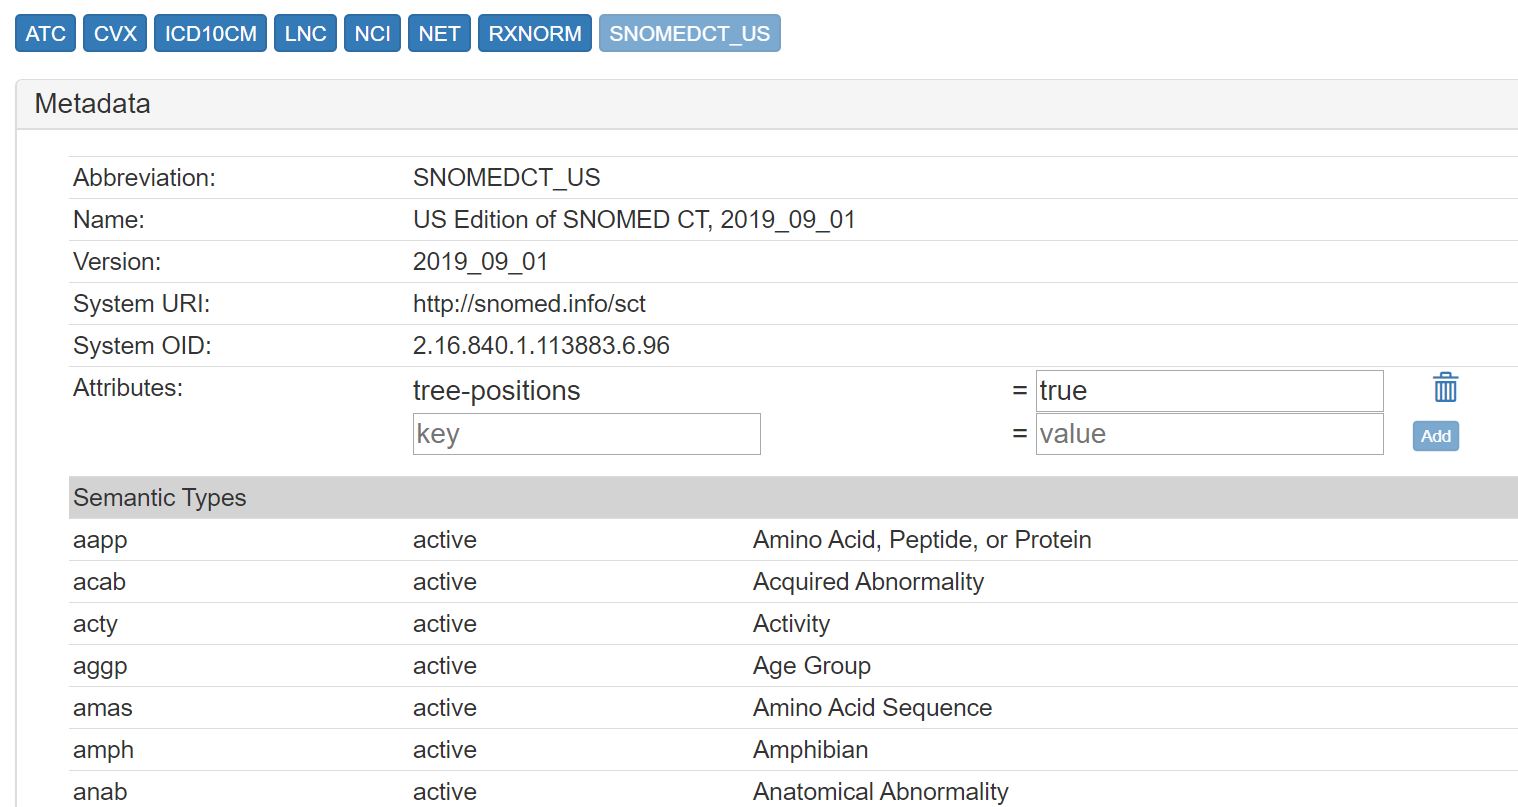Click the aggp semantic type code
Viewport: 1518px width, 807px height.
[100, 666]
